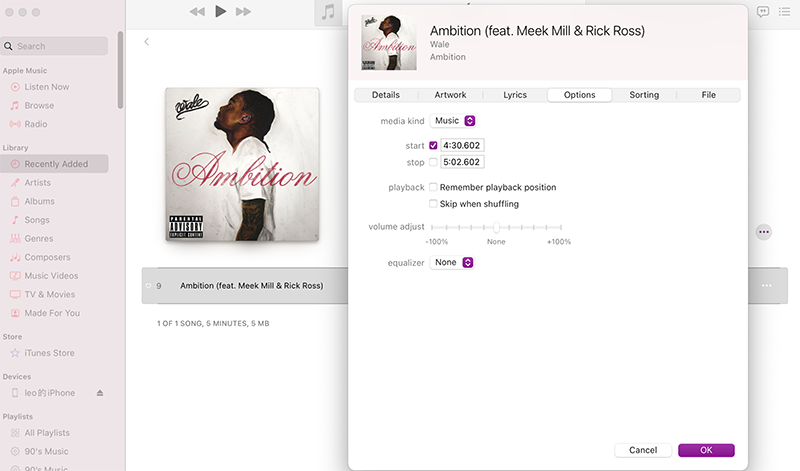Switch to the Lyrics tab
The height and width of the screenshot is (471, 800).
(x=515, y=95)
